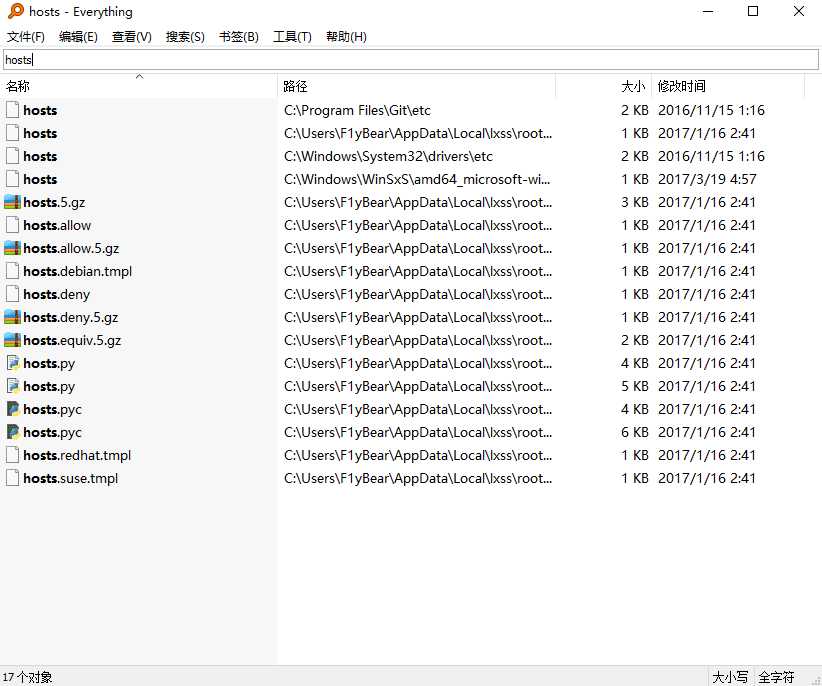Click file icon of hosts in WinSxS row
Screen dimensions: 822x686
[13, 179]
